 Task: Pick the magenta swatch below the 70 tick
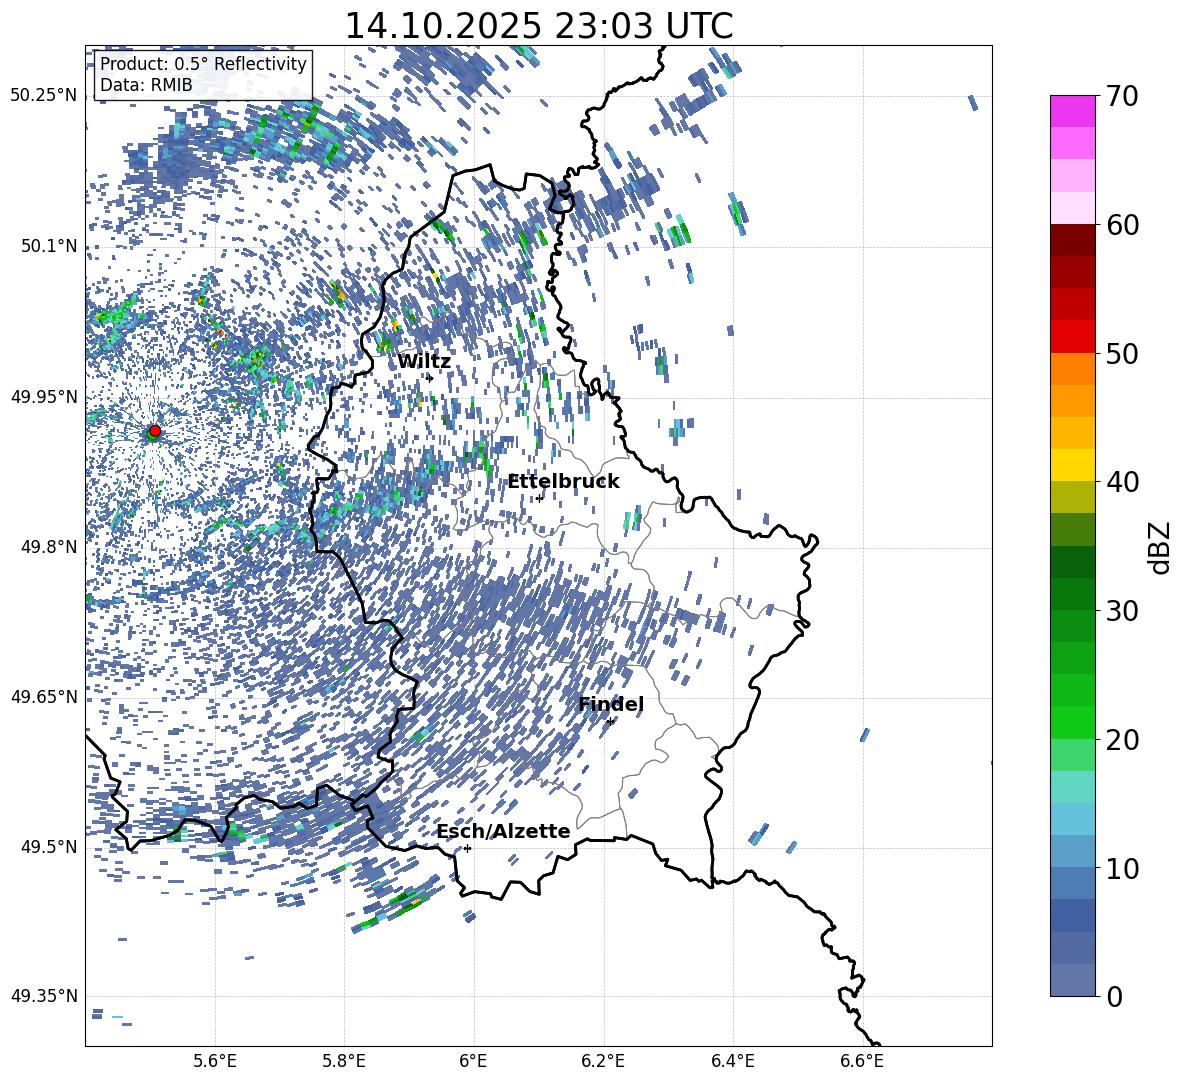click(1072, 112)
